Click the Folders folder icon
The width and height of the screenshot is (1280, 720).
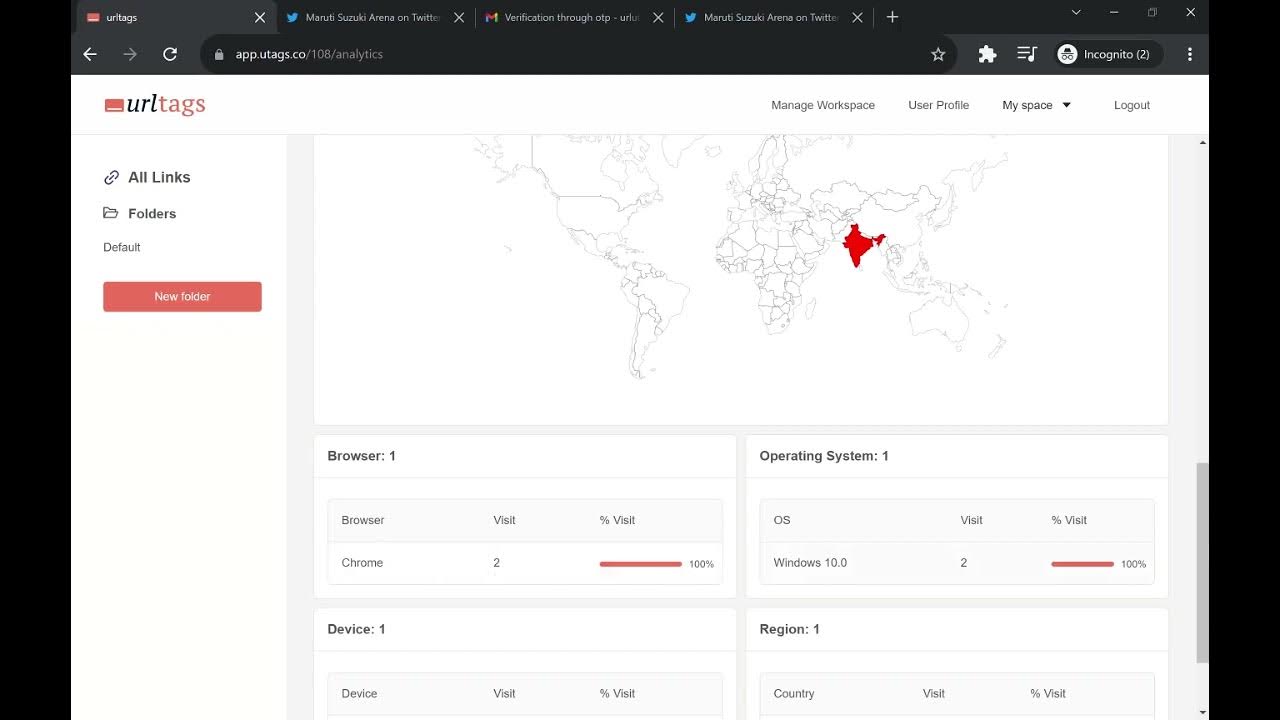tap(111, 213)
